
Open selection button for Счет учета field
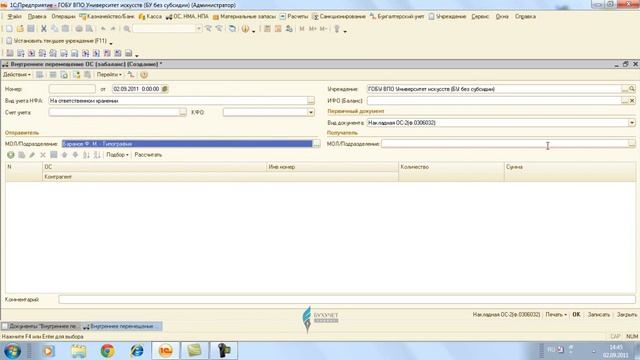point(183,113)
